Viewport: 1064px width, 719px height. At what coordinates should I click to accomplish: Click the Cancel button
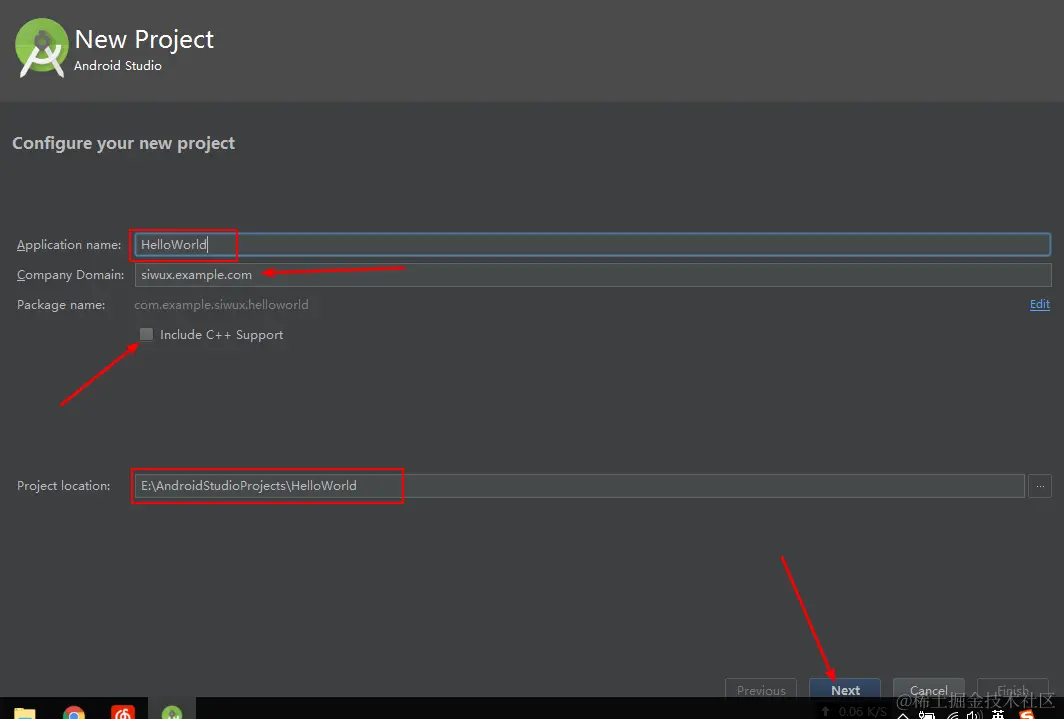click(928, 689)
